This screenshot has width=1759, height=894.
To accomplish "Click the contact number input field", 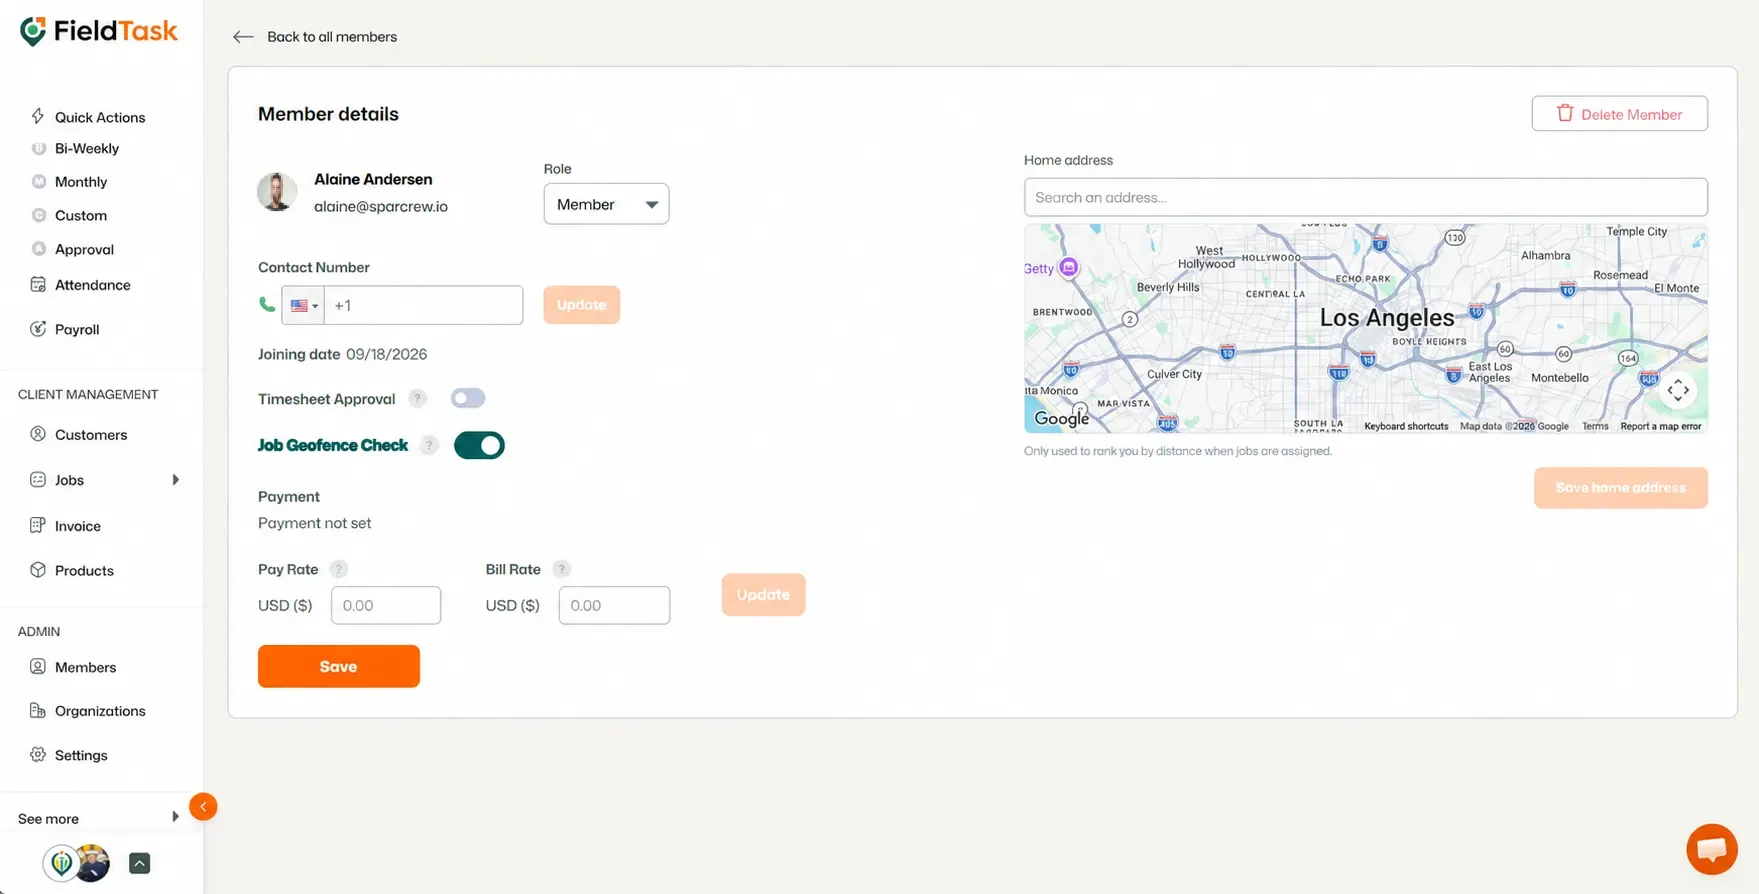I will pyautogui.click(x=423, y=305).
